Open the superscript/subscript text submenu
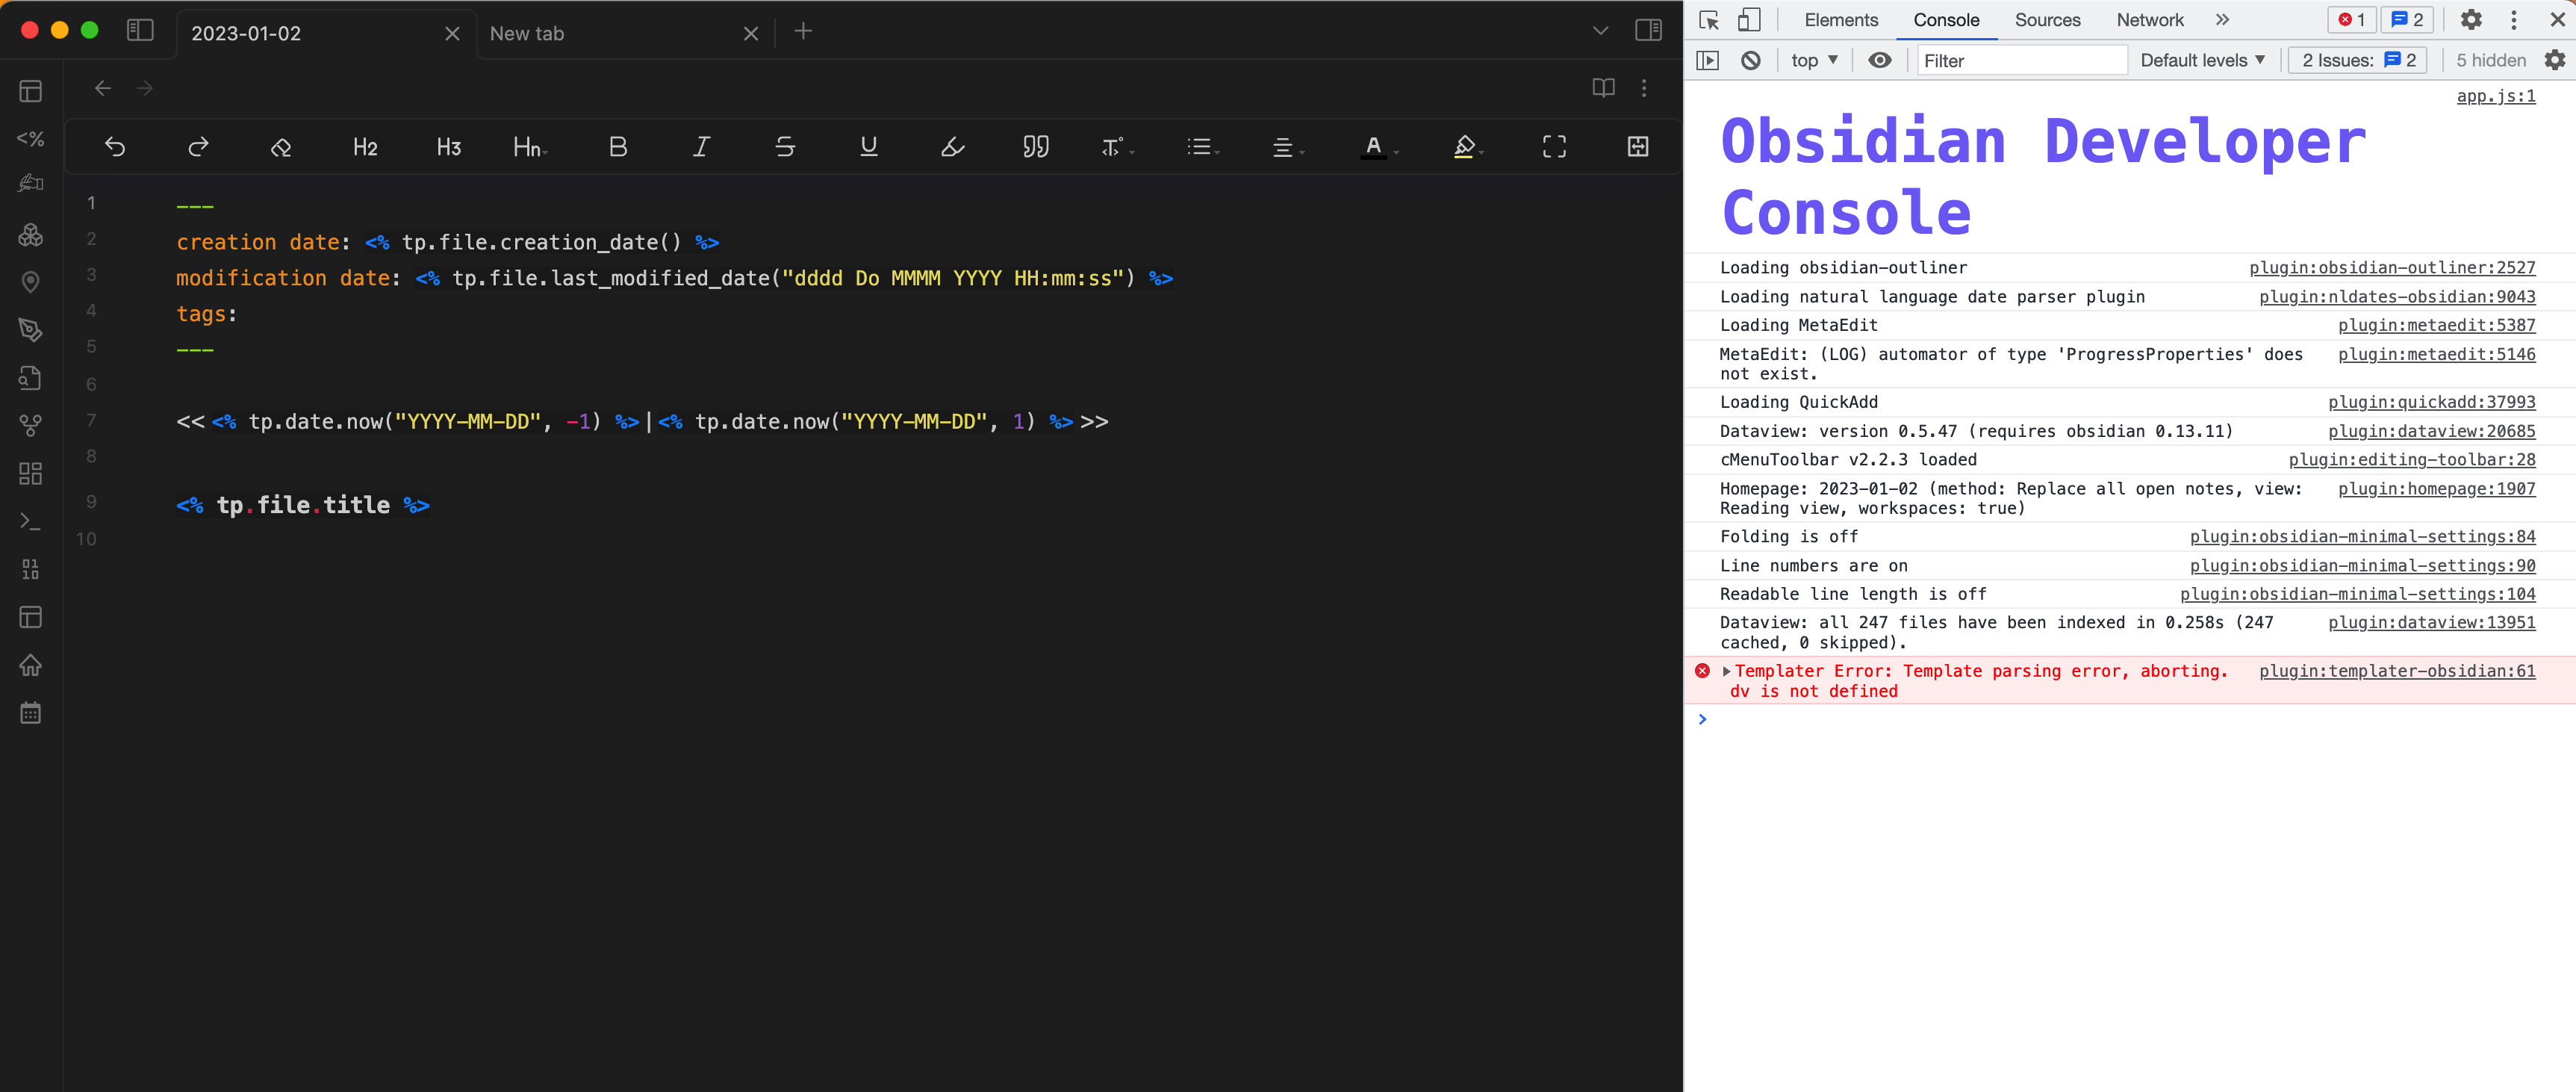Screen dimensions: 2576x1092 tap(1118, 147)
